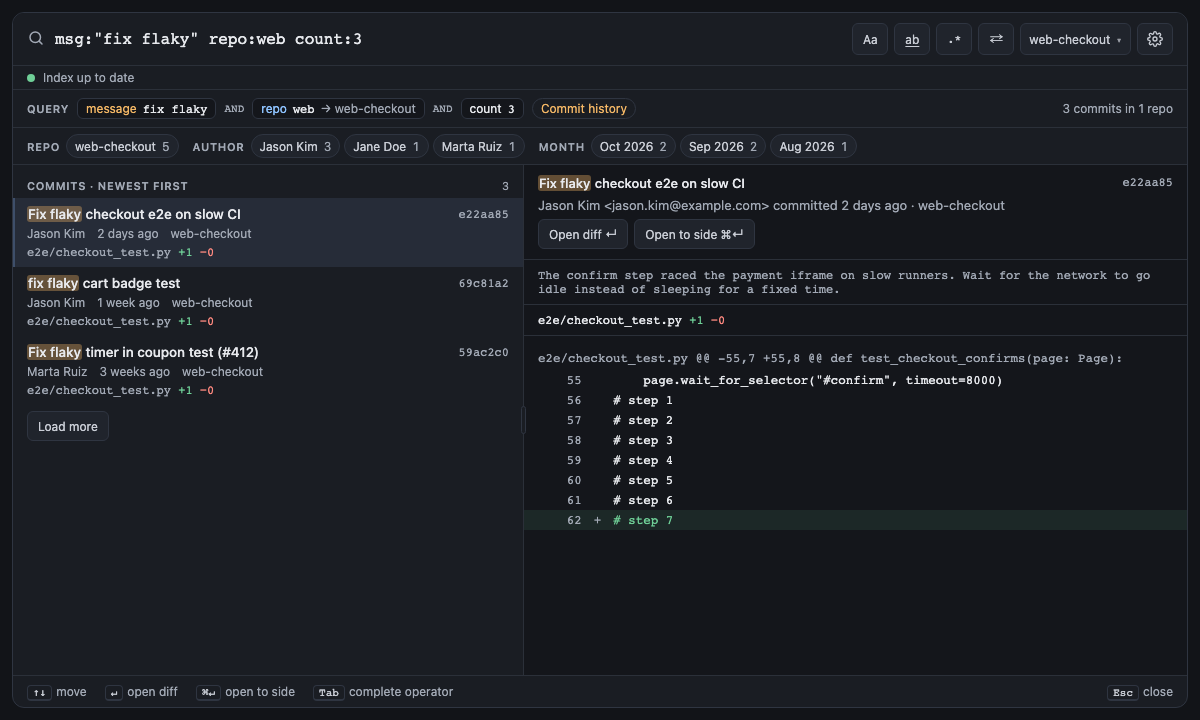
Task: Select commit Fix flaky timer in coupon test
Action: pos(268,370)
